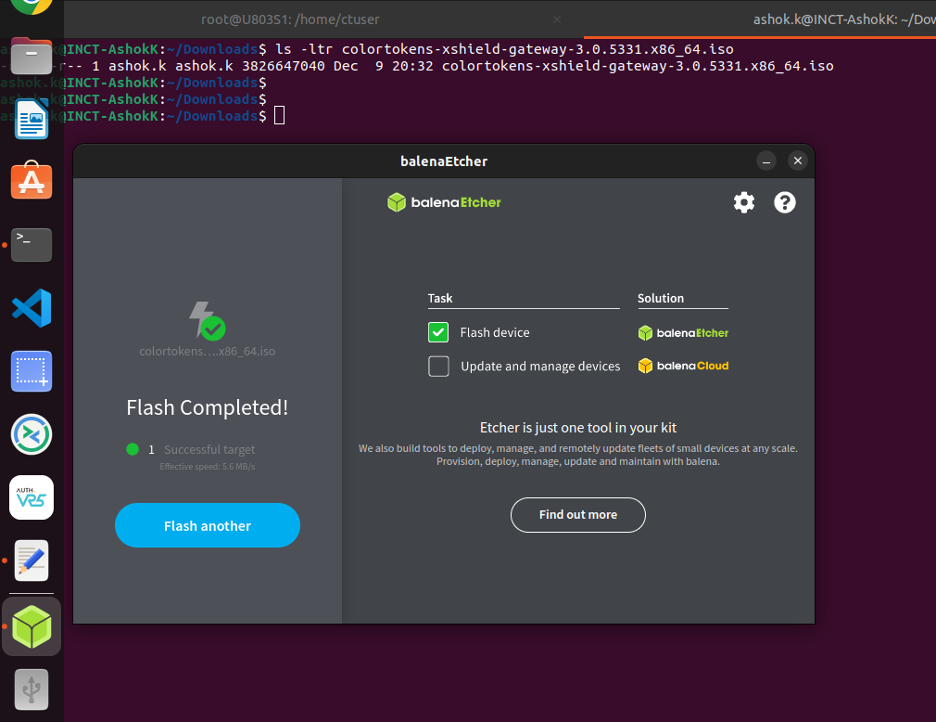Open the balenaCloud solution link

(683, 366)
